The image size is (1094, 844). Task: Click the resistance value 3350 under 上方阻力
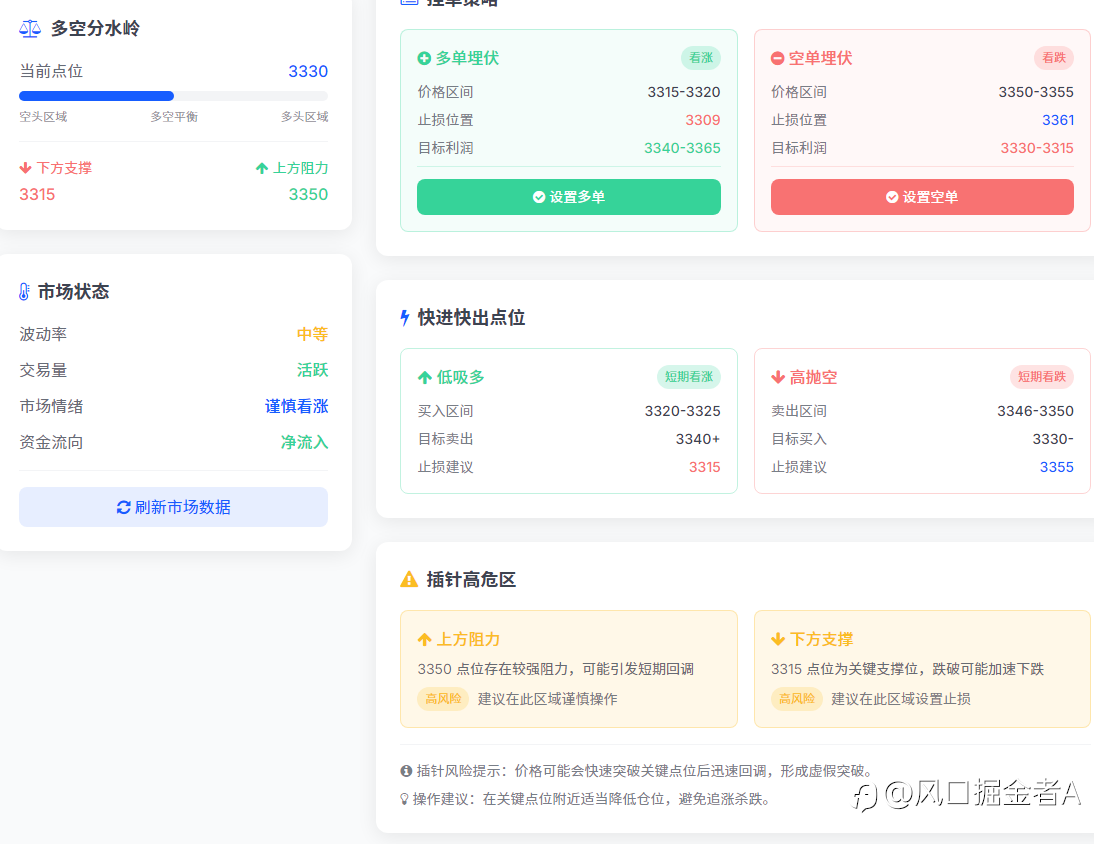(308, 195)
